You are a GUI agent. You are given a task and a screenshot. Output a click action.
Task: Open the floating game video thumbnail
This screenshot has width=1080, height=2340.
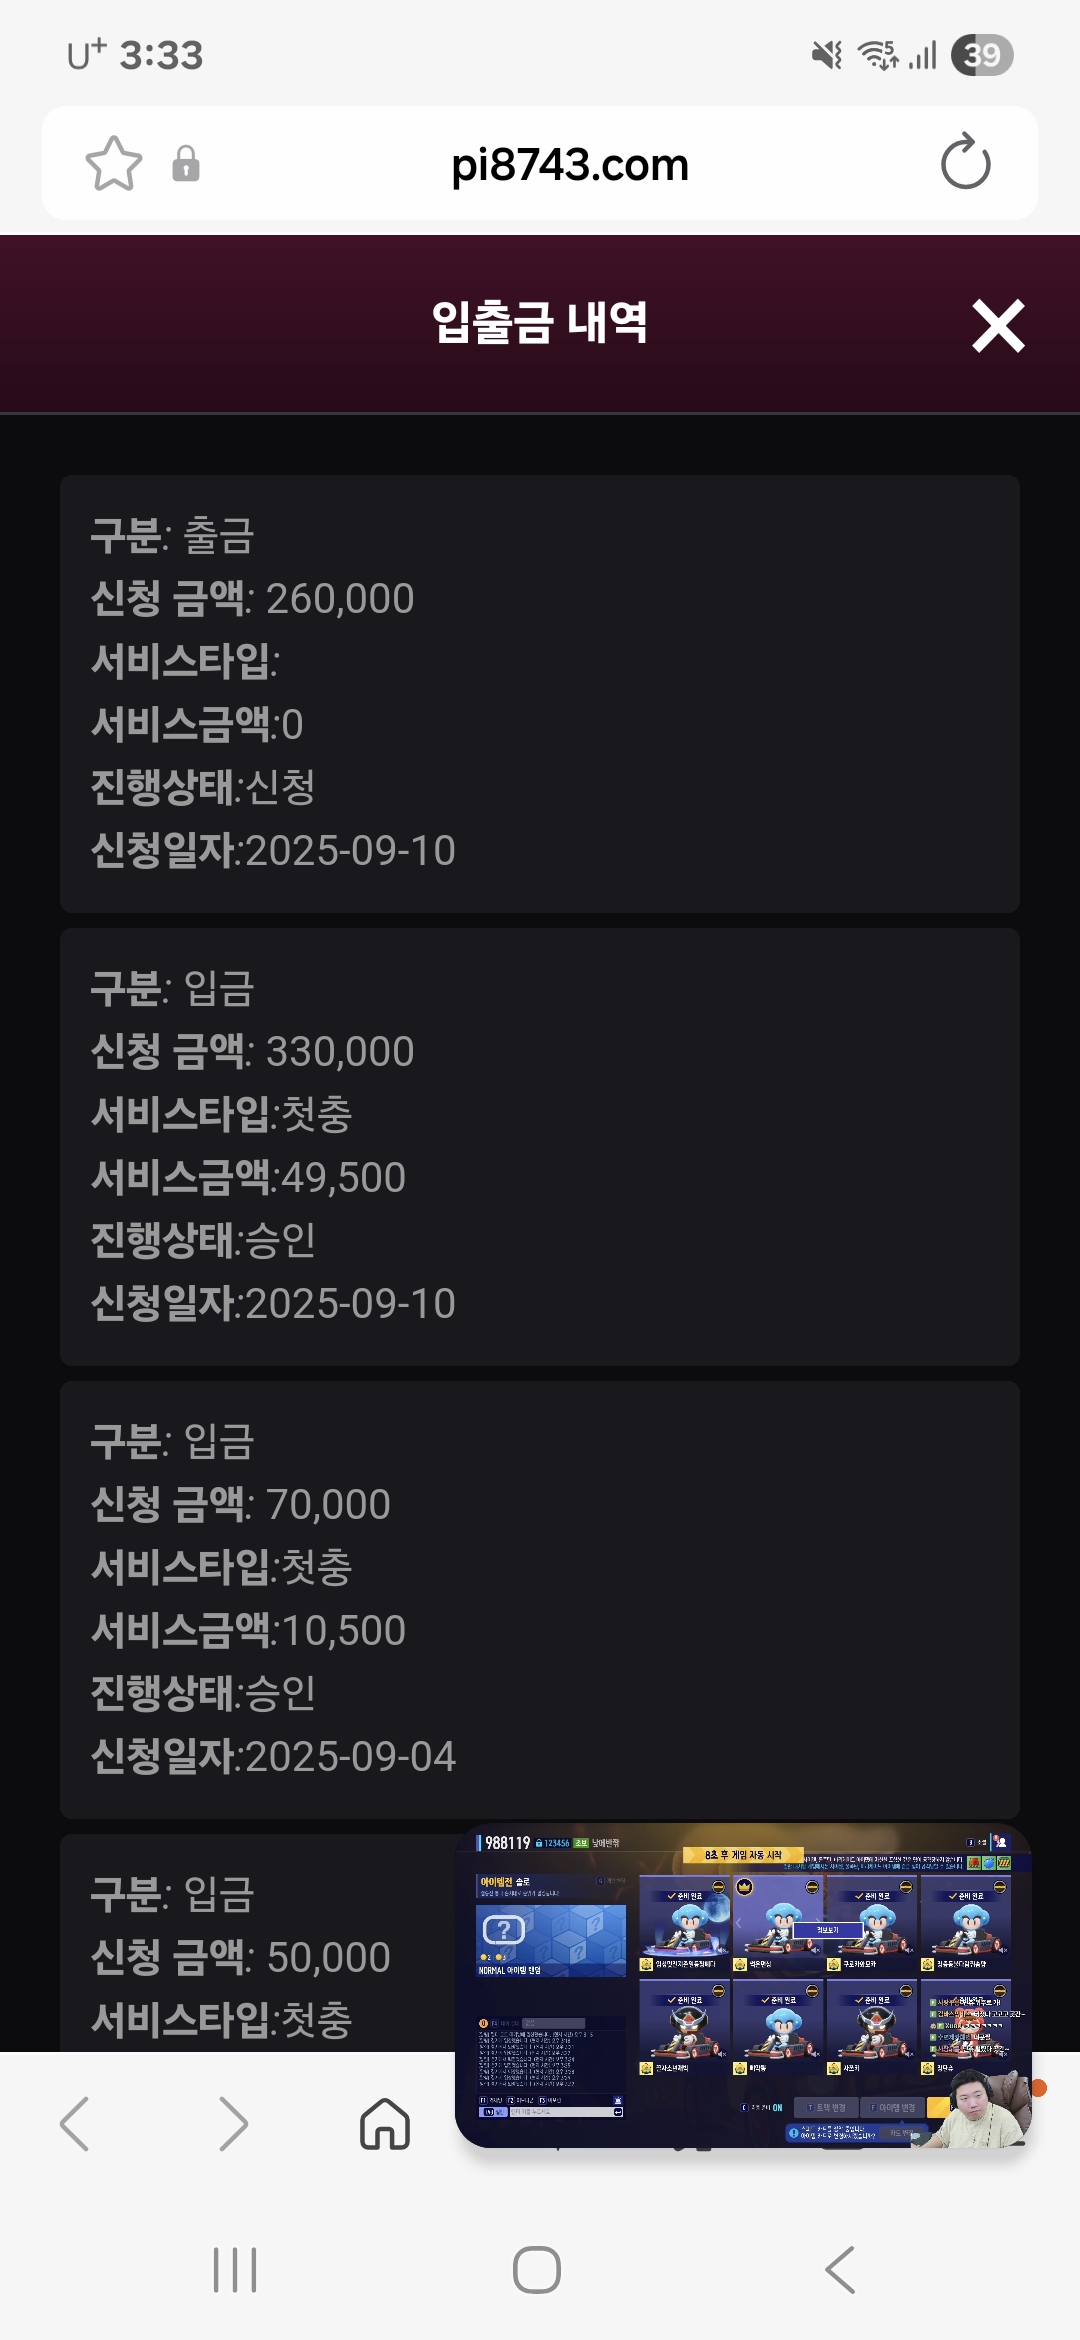[x=742, y=1985]
